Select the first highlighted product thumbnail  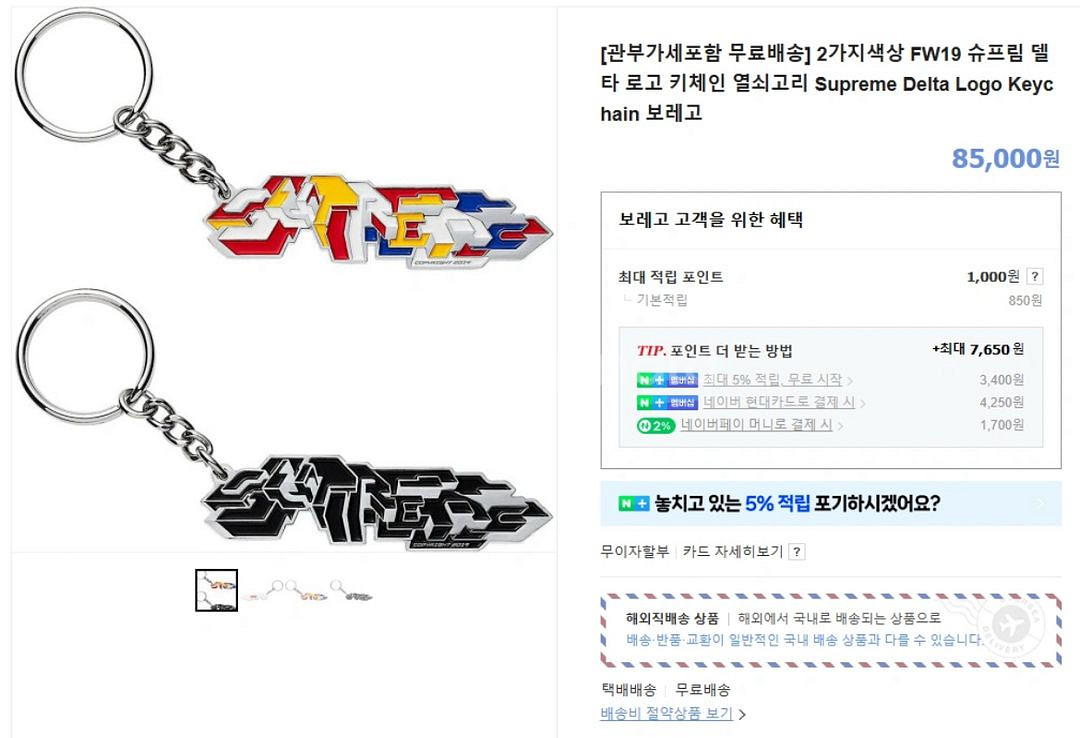click(x=216, y=590)
